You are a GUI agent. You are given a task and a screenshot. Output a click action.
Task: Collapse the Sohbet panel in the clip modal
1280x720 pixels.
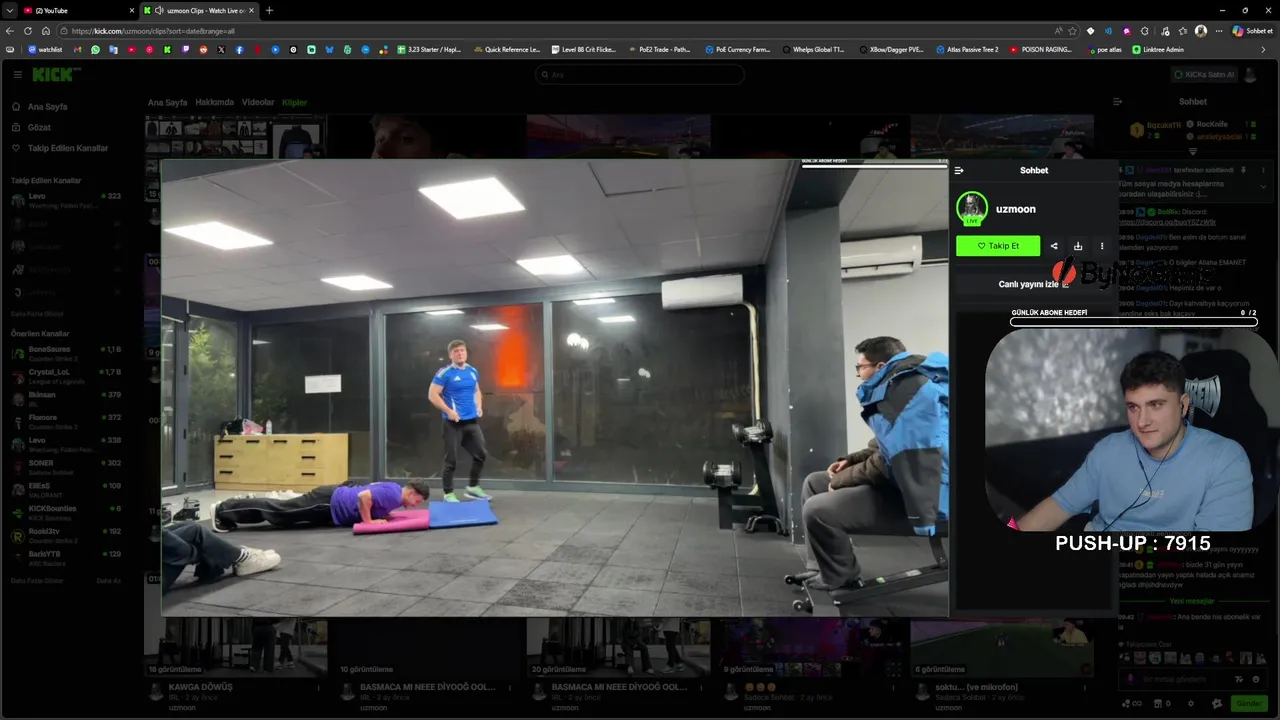pyautogui.click(x=959, y=171)
